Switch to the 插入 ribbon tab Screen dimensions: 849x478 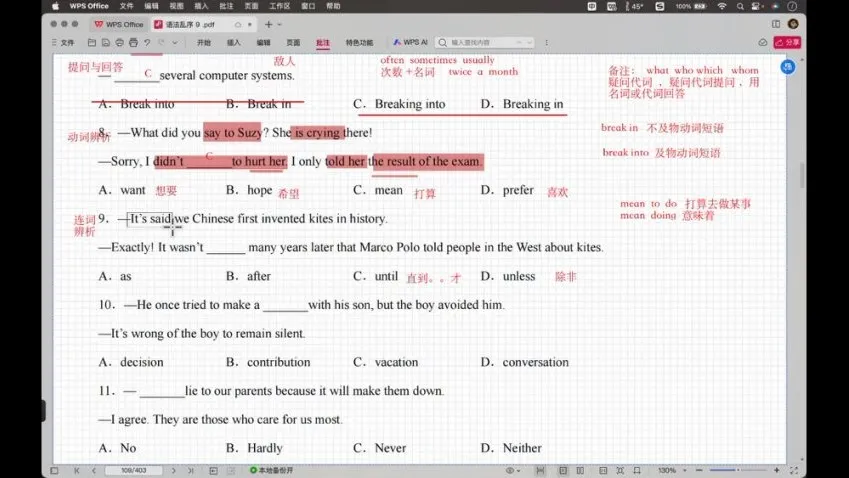pyautogui.click(x=233, y=43)
